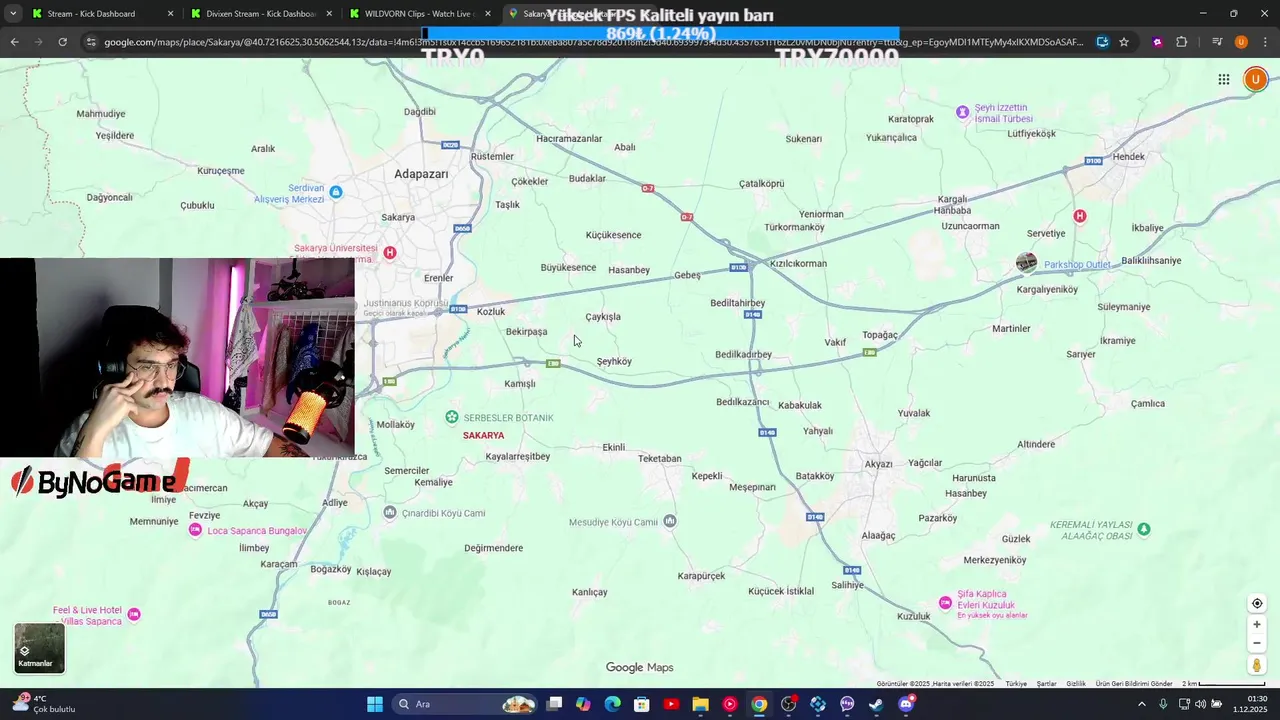Select the Street View pegman icon
This screenshot has width=1280, height=720.
point(1257,665)
